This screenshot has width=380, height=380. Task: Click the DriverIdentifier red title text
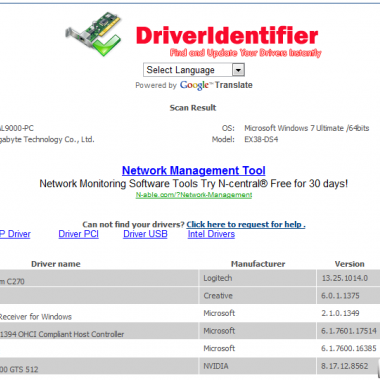(227, 36)
